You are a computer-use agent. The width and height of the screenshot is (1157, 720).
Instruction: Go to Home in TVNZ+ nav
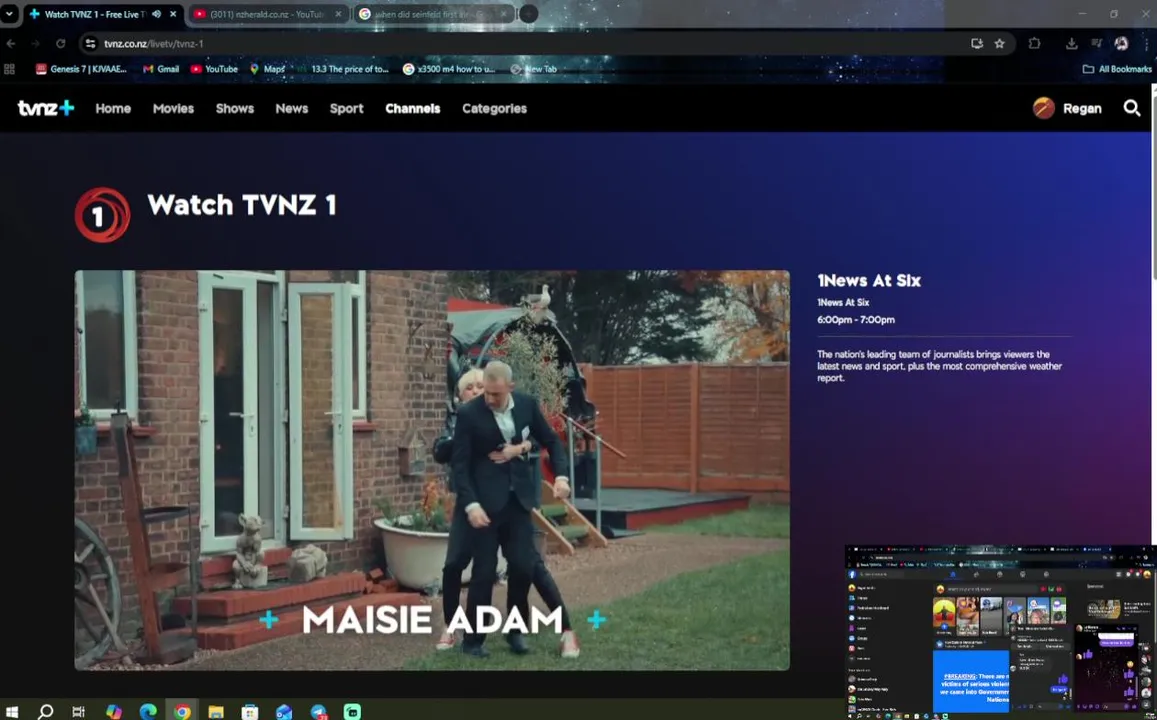[x=113, y=108]
